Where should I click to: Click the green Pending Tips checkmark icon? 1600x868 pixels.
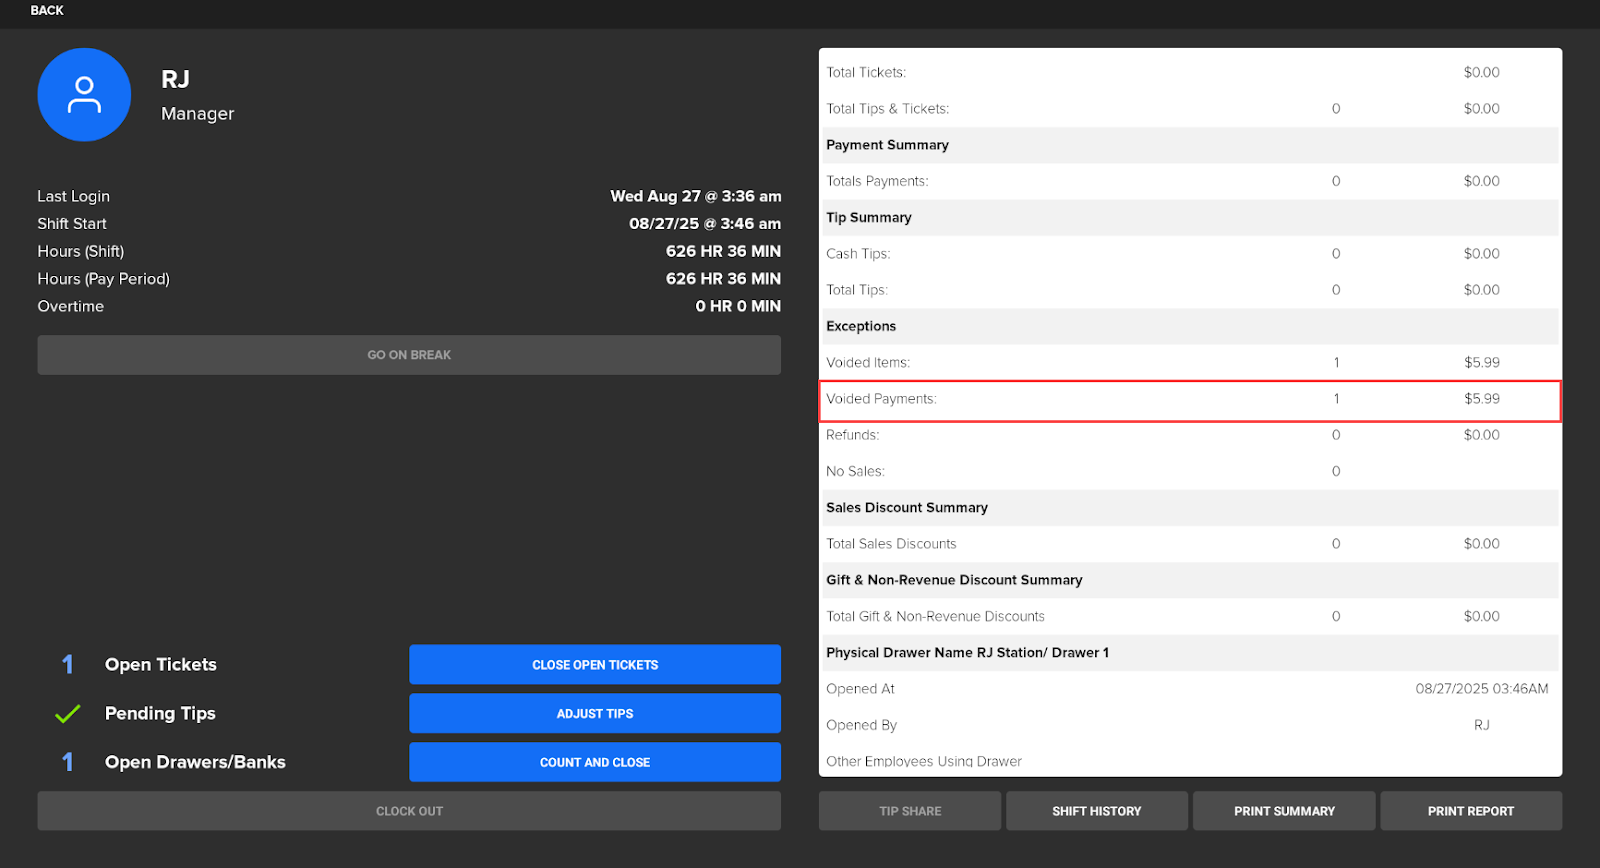(x=67, y=714)
